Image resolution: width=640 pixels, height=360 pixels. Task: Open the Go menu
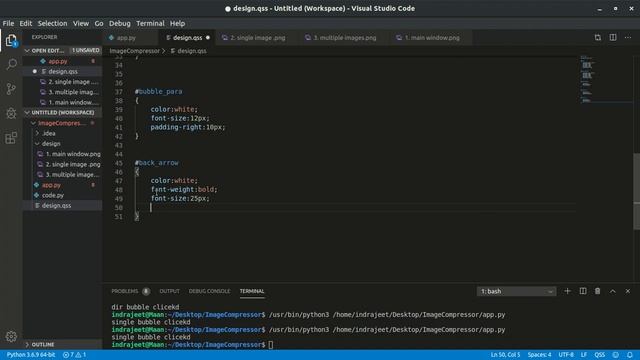click(x=99, y=23)
